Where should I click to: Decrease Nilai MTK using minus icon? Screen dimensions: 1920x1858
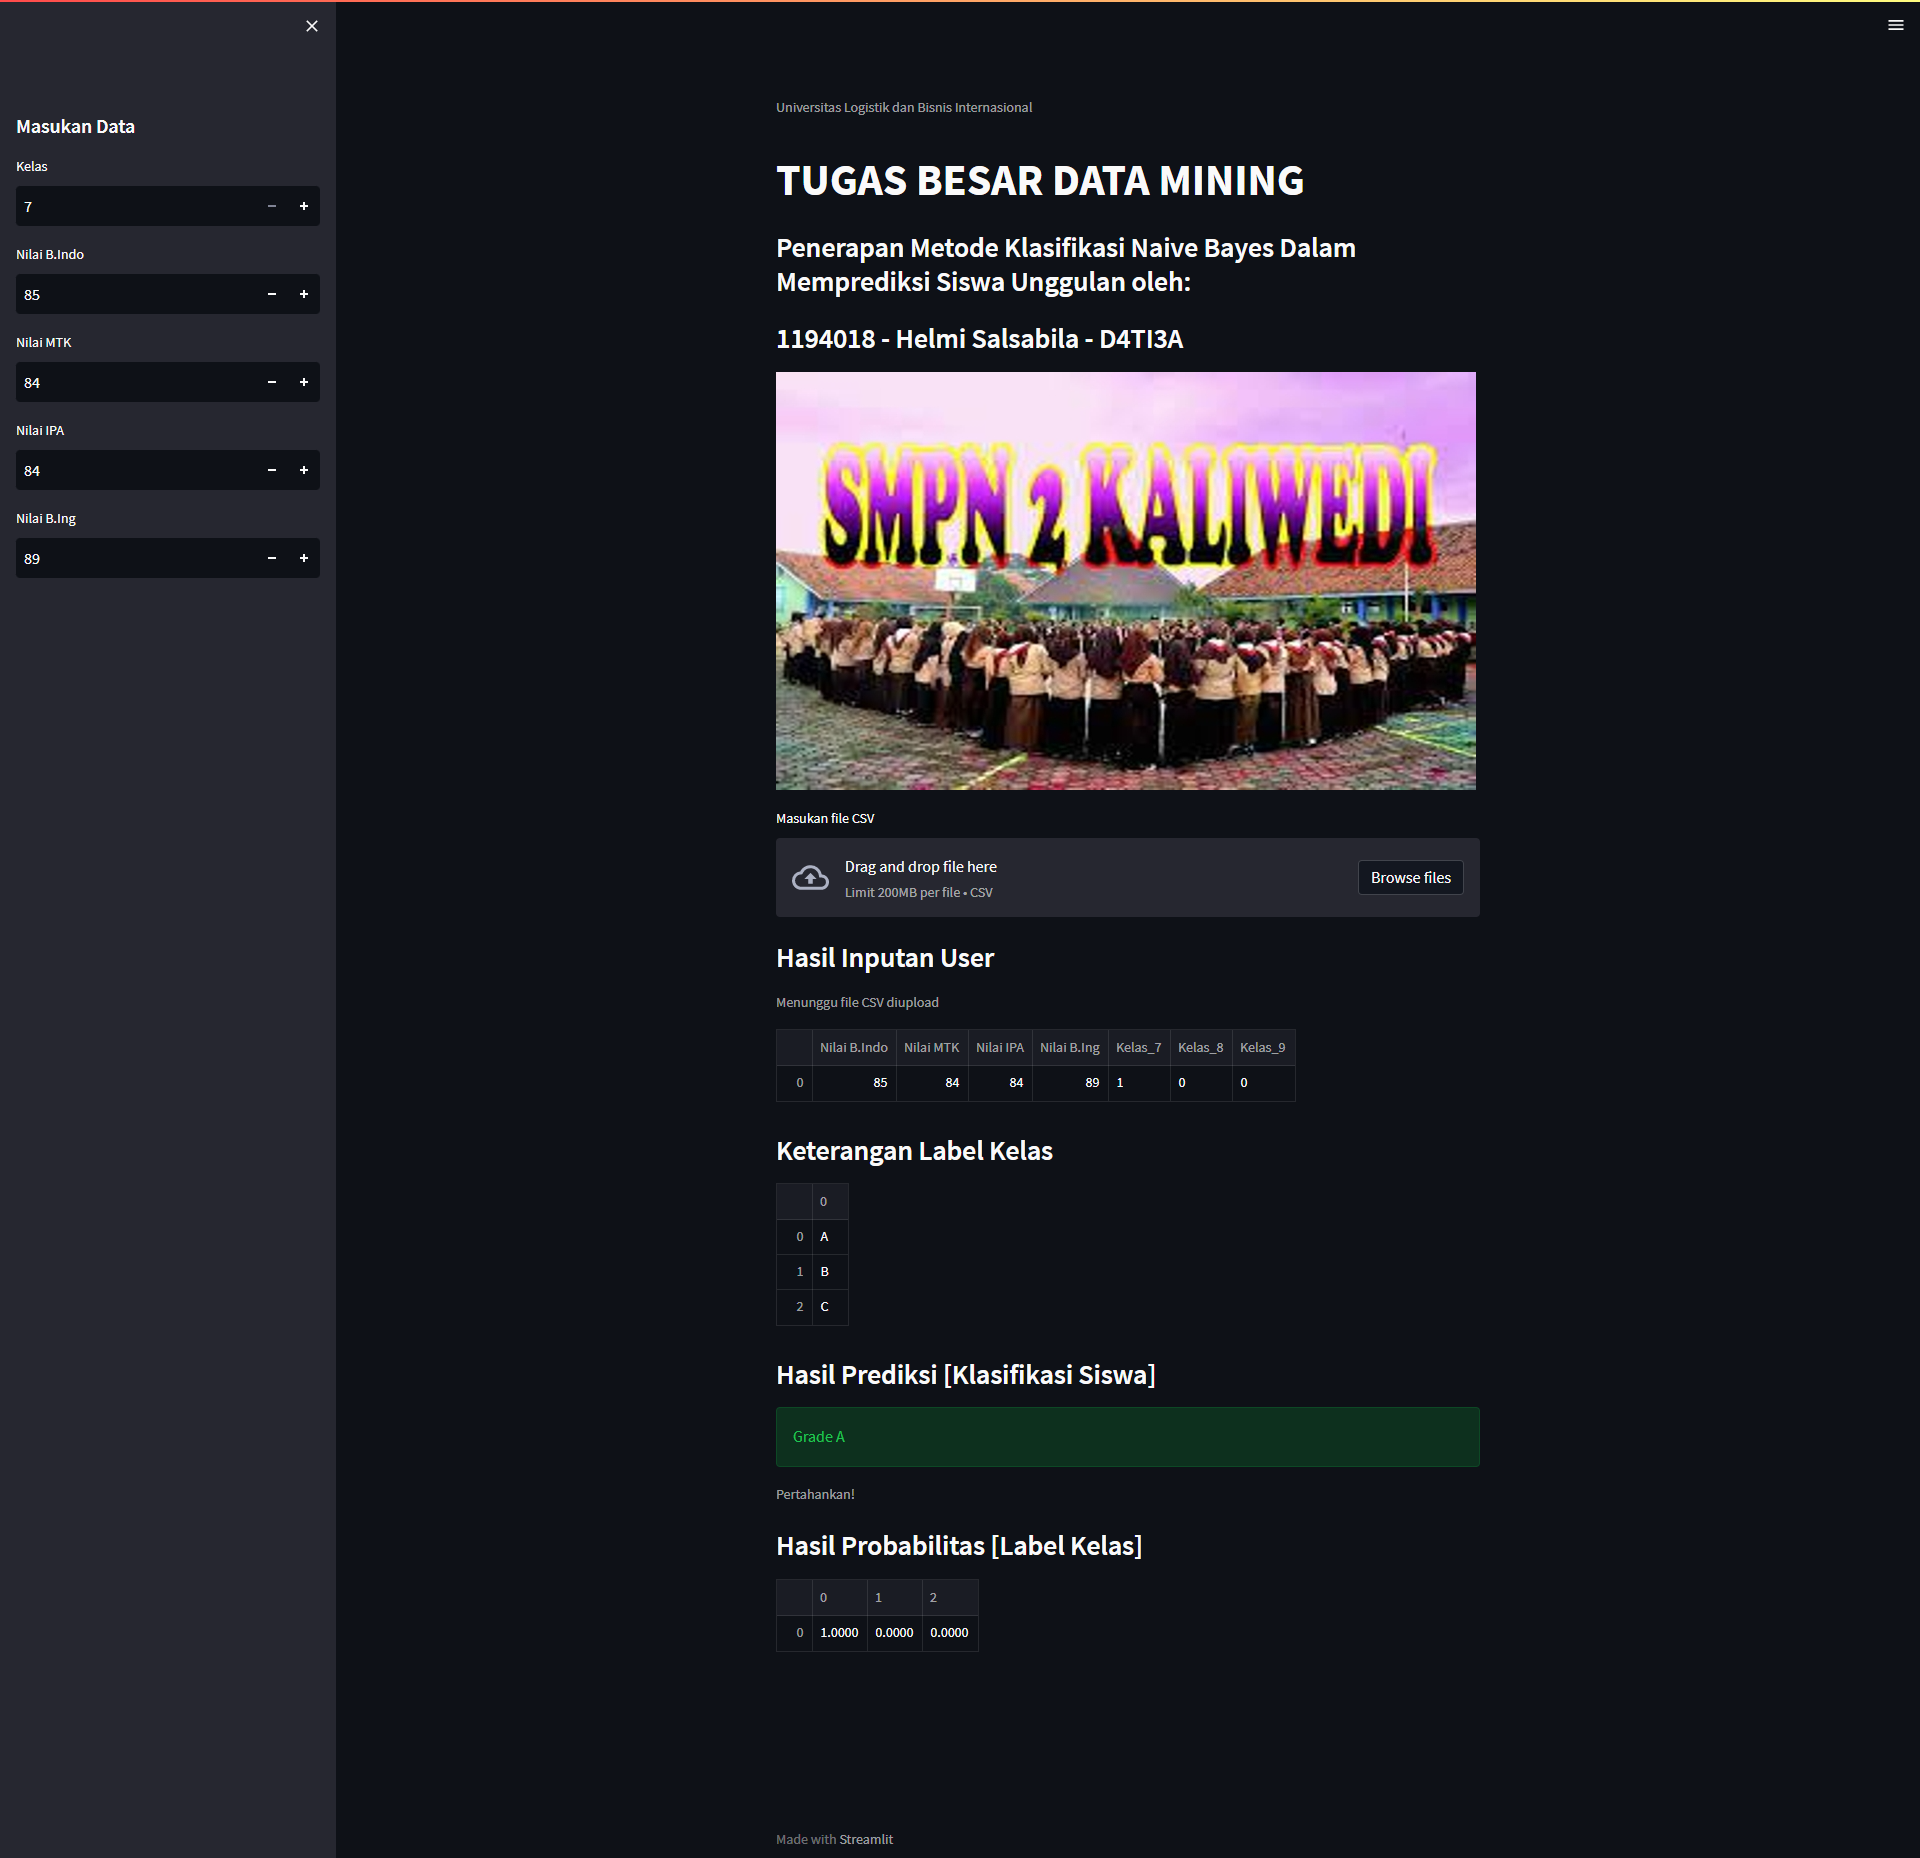coord(272,382)
